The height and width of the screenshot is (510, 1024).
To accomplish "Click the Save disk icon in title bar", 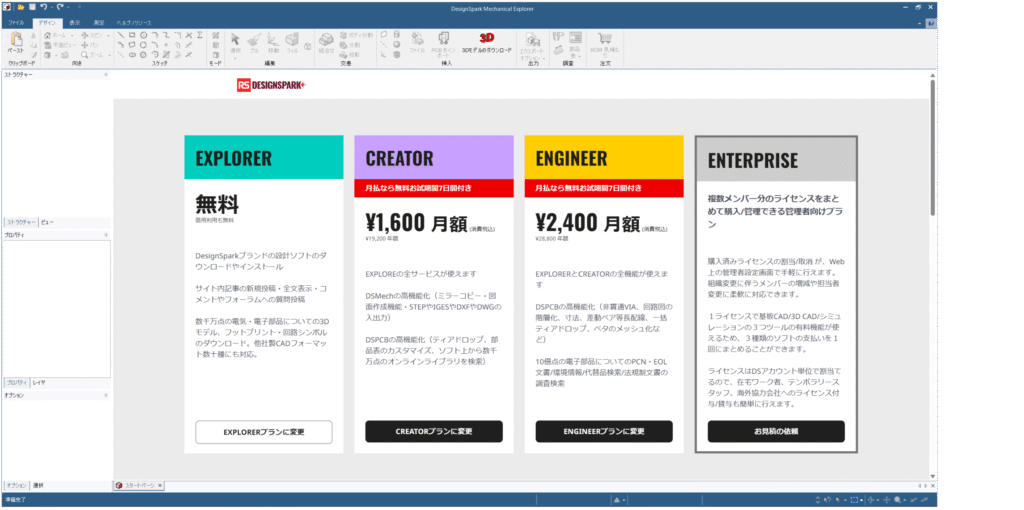I will (x=31, y=7).
